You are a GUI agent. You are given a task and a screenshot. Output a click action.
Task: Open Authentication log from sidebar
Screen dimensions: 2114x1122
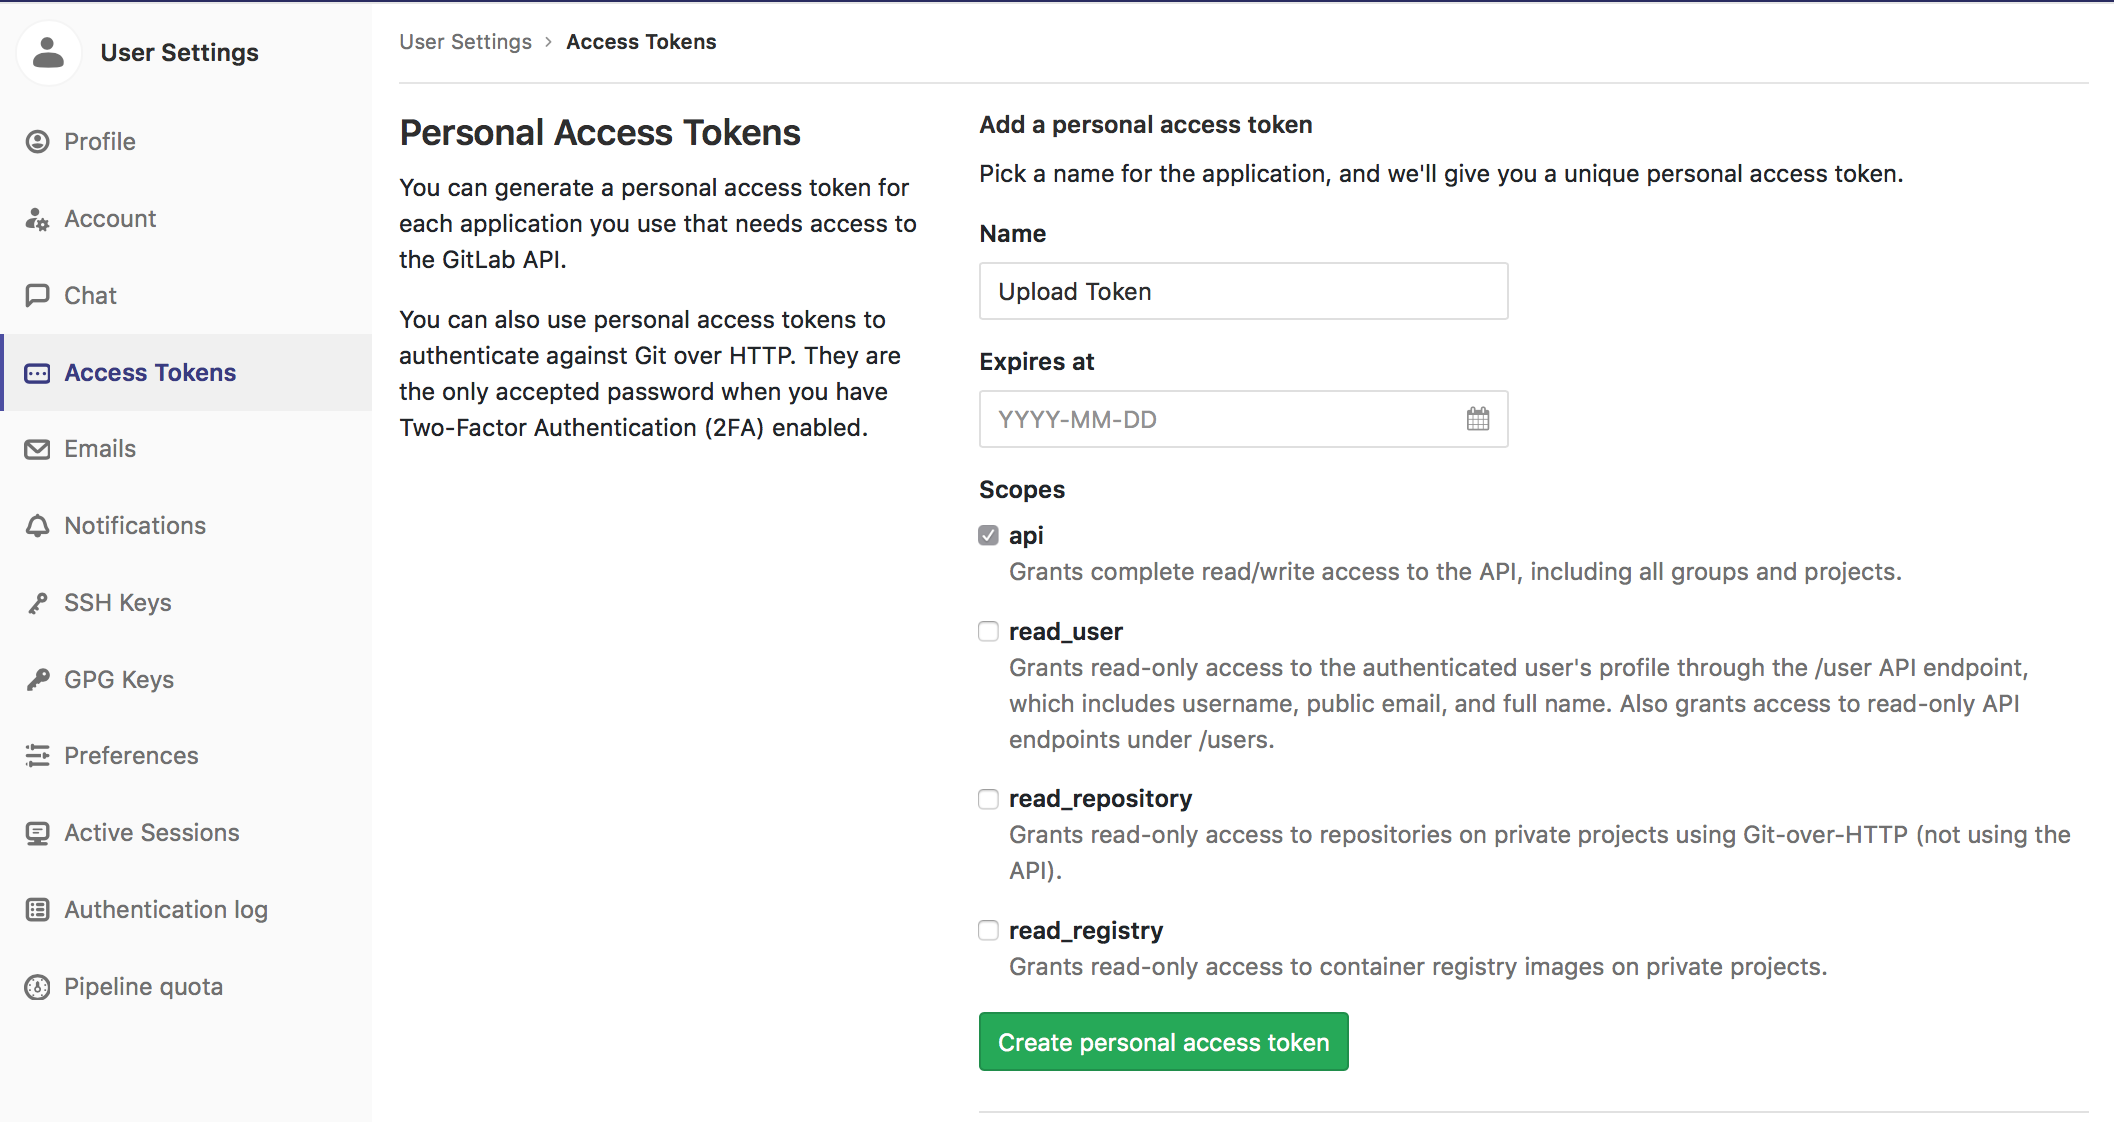pyautogui.click(x=165, y=910)
